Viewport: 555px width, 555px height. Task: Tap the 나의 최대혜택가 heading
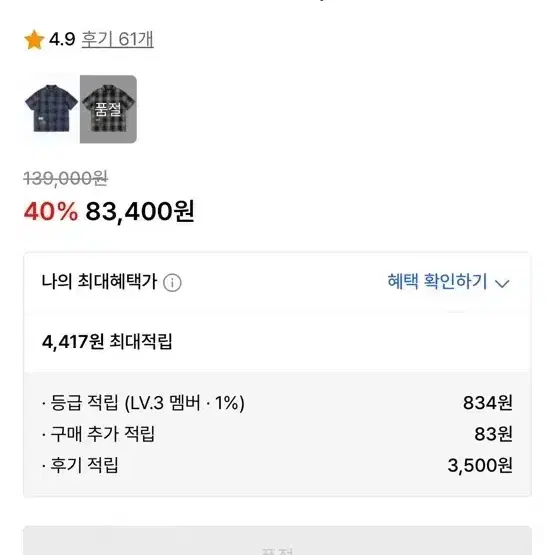tap(99, 282)
